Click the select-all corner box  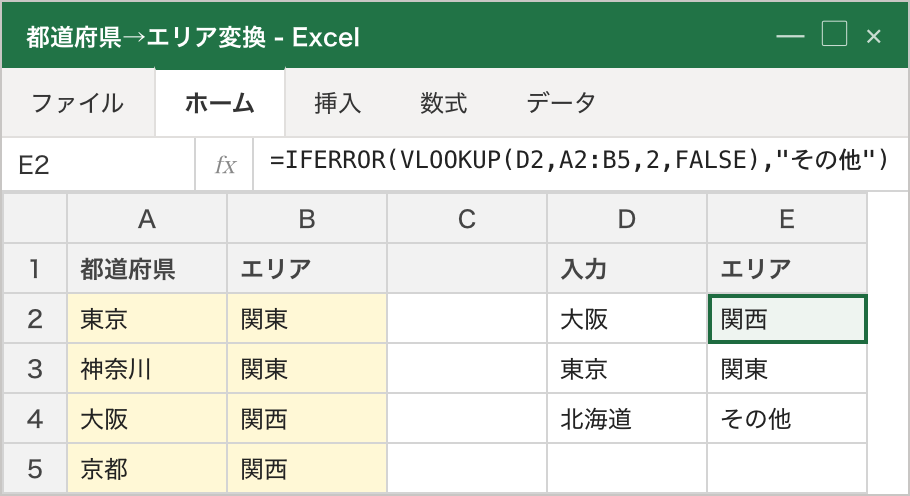coord(35,219)
